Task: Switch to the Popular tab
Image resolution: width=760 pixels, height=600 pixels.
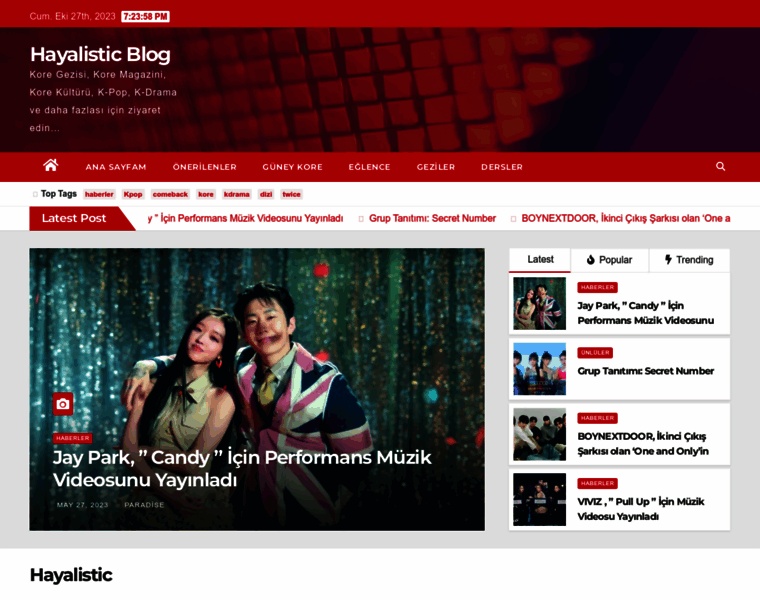Action: tap(609, 260)
